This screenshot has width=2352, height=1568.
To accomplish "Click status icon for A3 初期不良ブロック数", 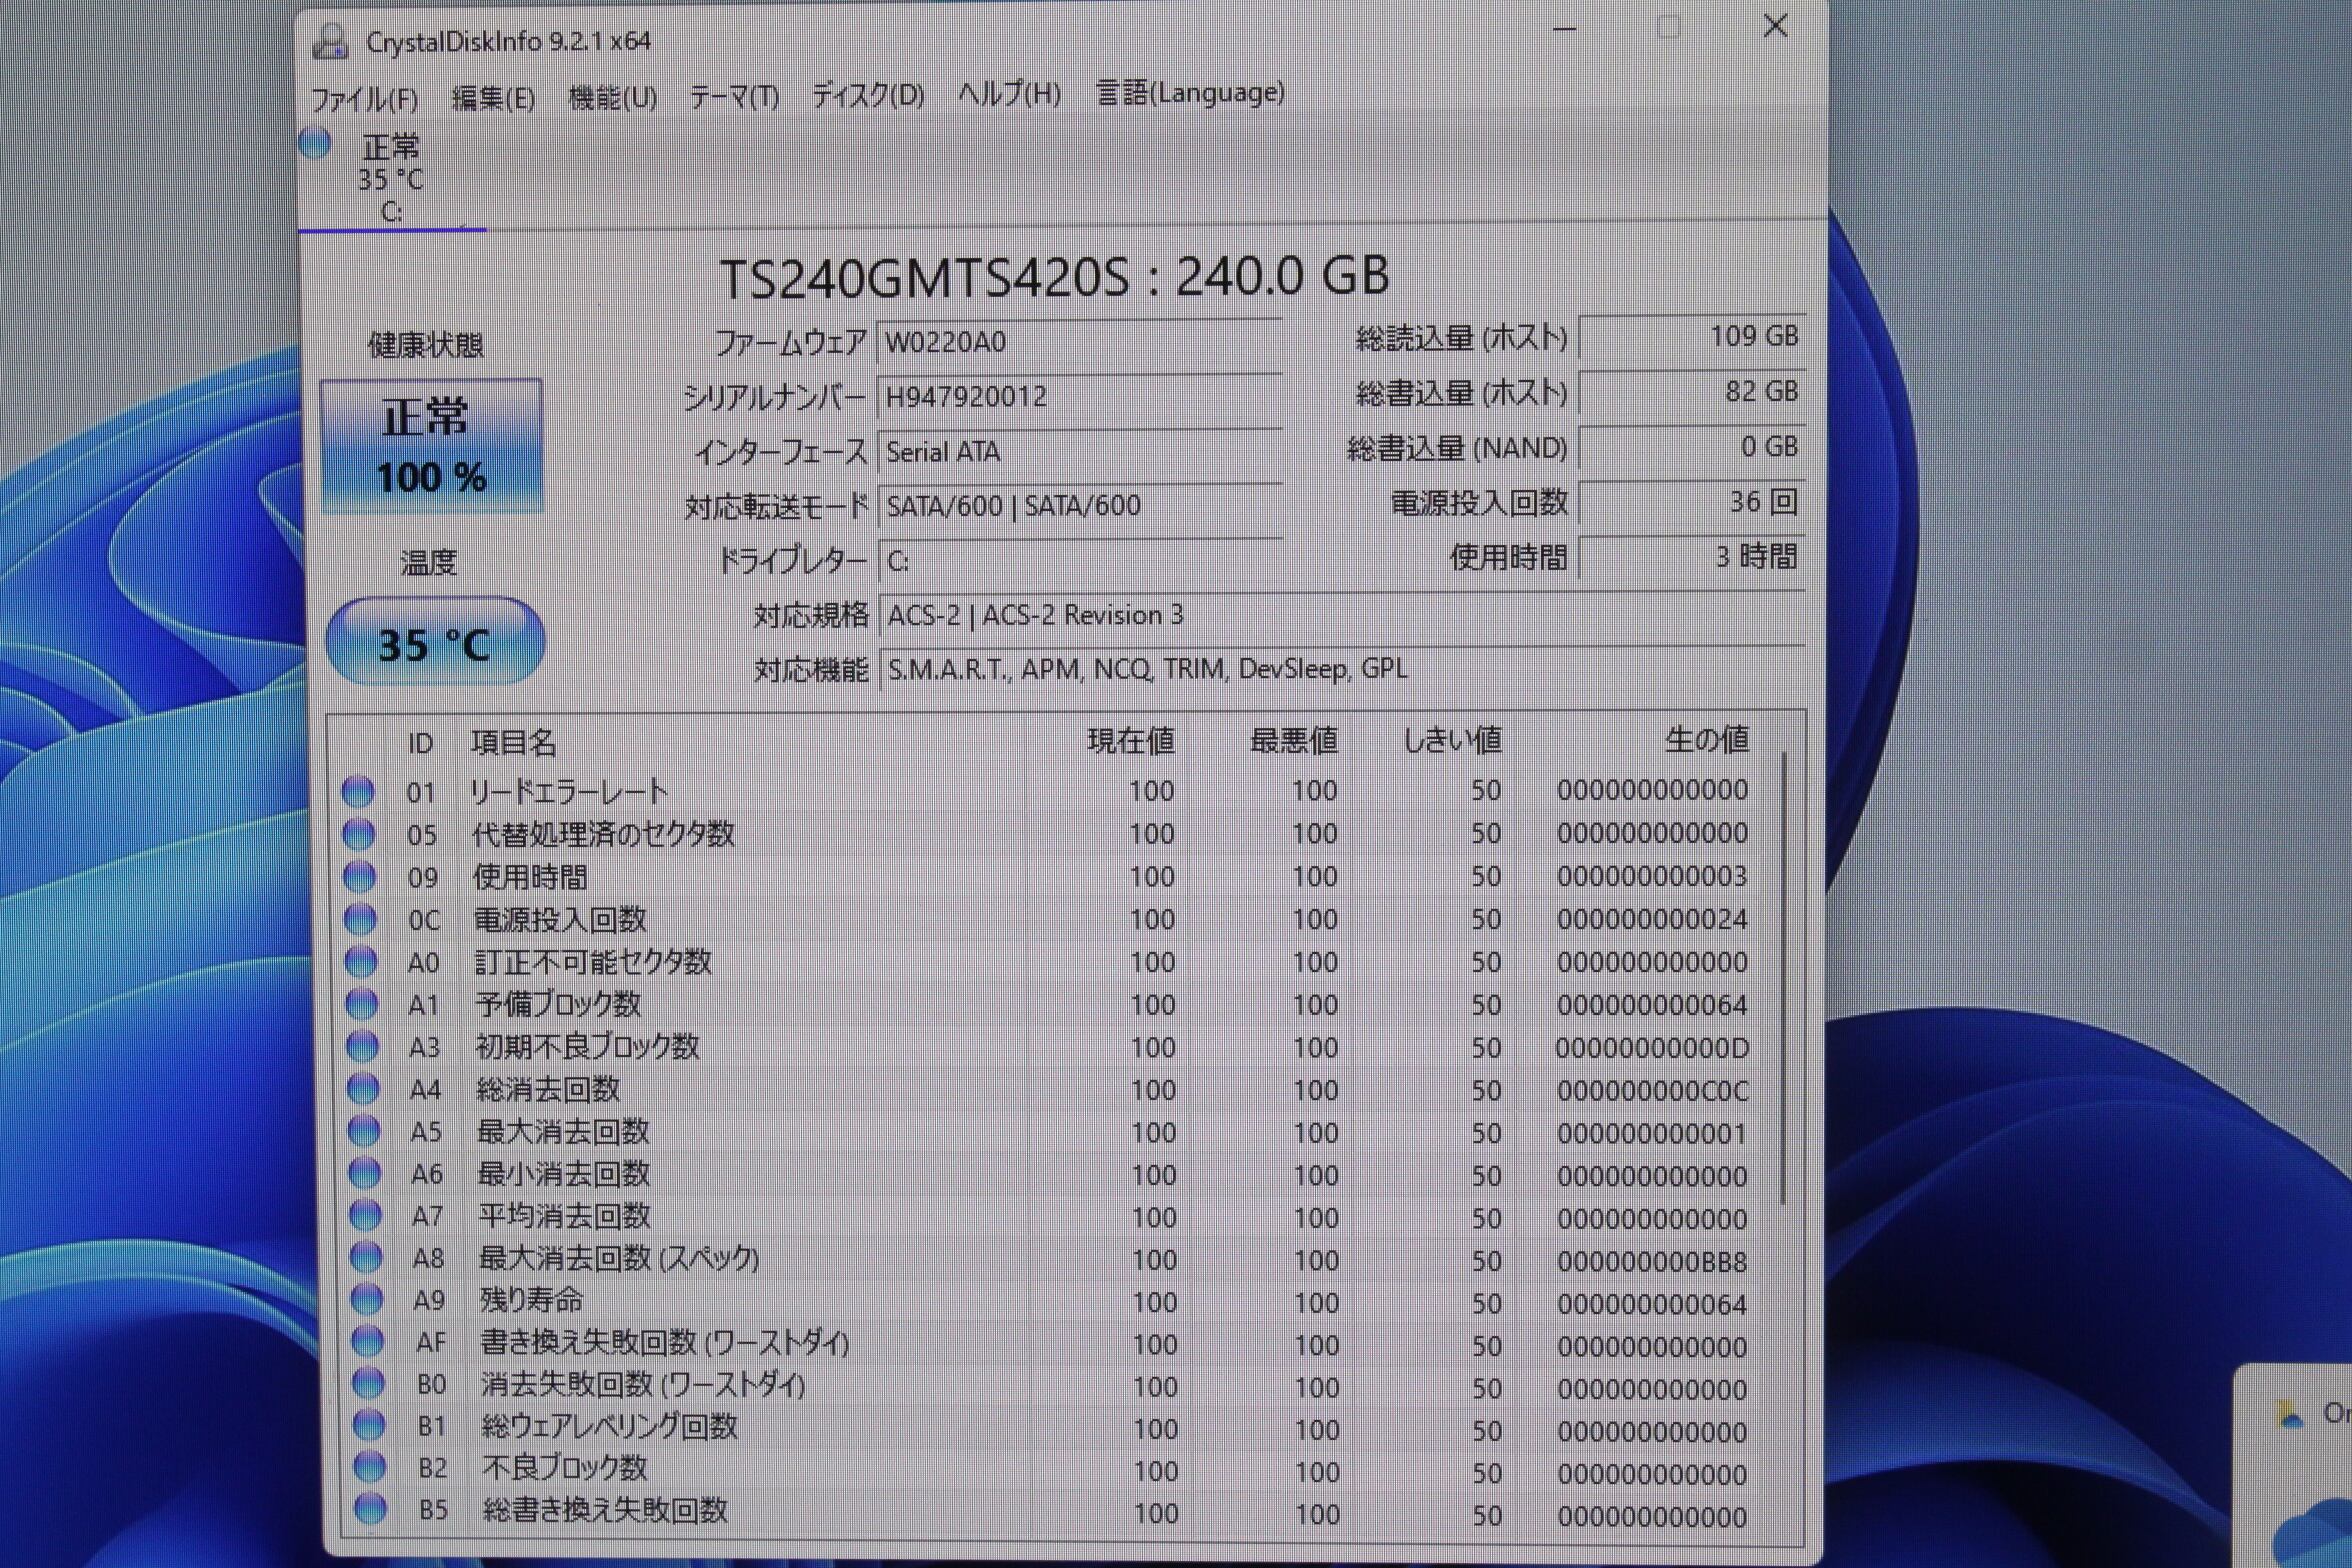I will pyautogui.click(x=362, y=1047).
